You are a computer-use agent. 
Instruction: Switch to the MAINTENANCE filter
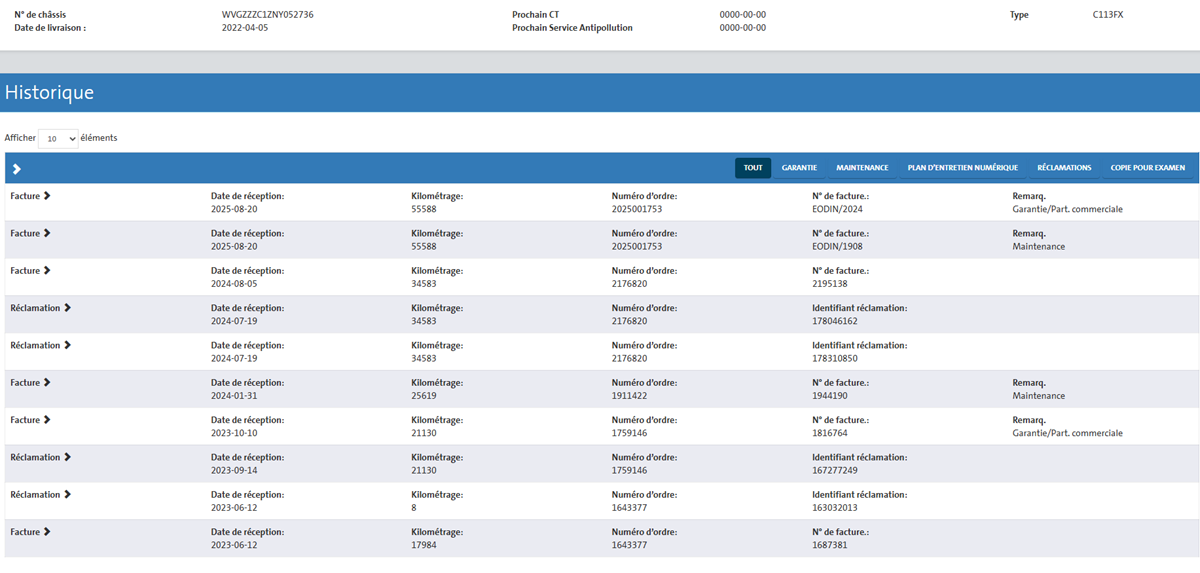862,168
